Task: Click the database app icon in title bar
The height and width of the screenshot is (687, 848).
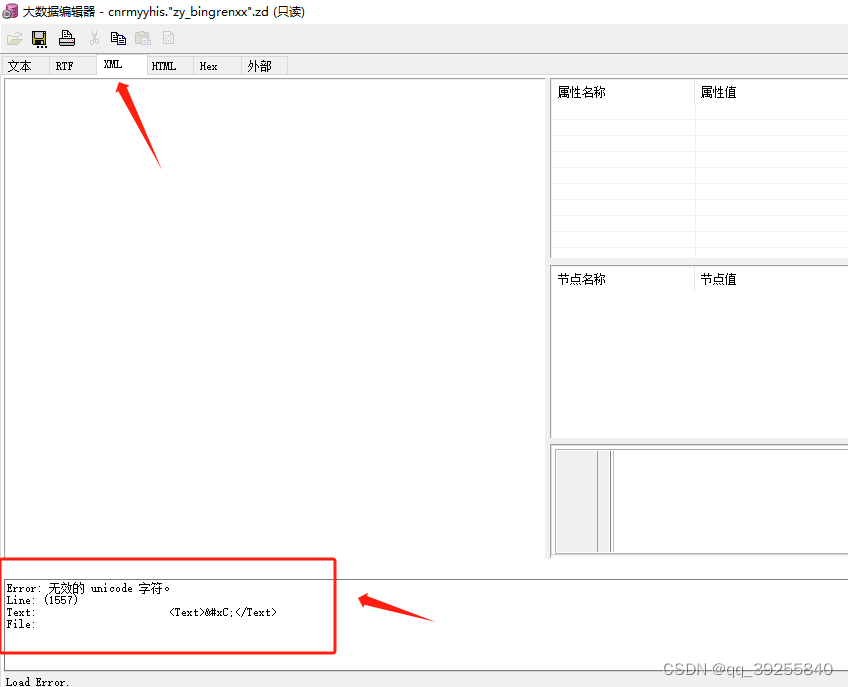Action: coord(10,11)
